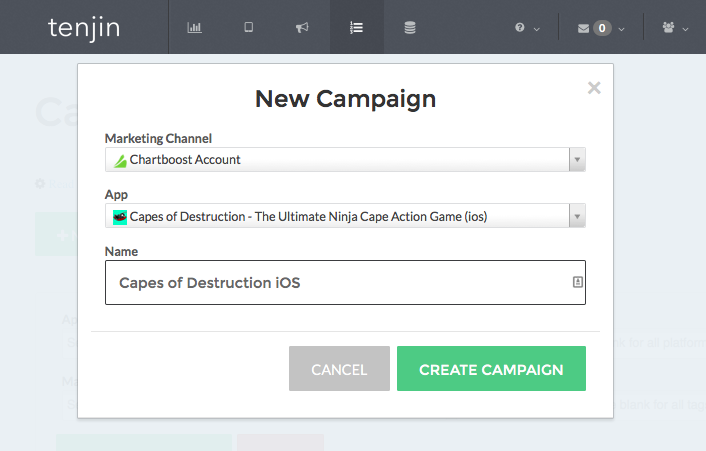This screenshot has height=451, width=706.
Task: Focus the campaign Name field
Action: click(345, 282)
